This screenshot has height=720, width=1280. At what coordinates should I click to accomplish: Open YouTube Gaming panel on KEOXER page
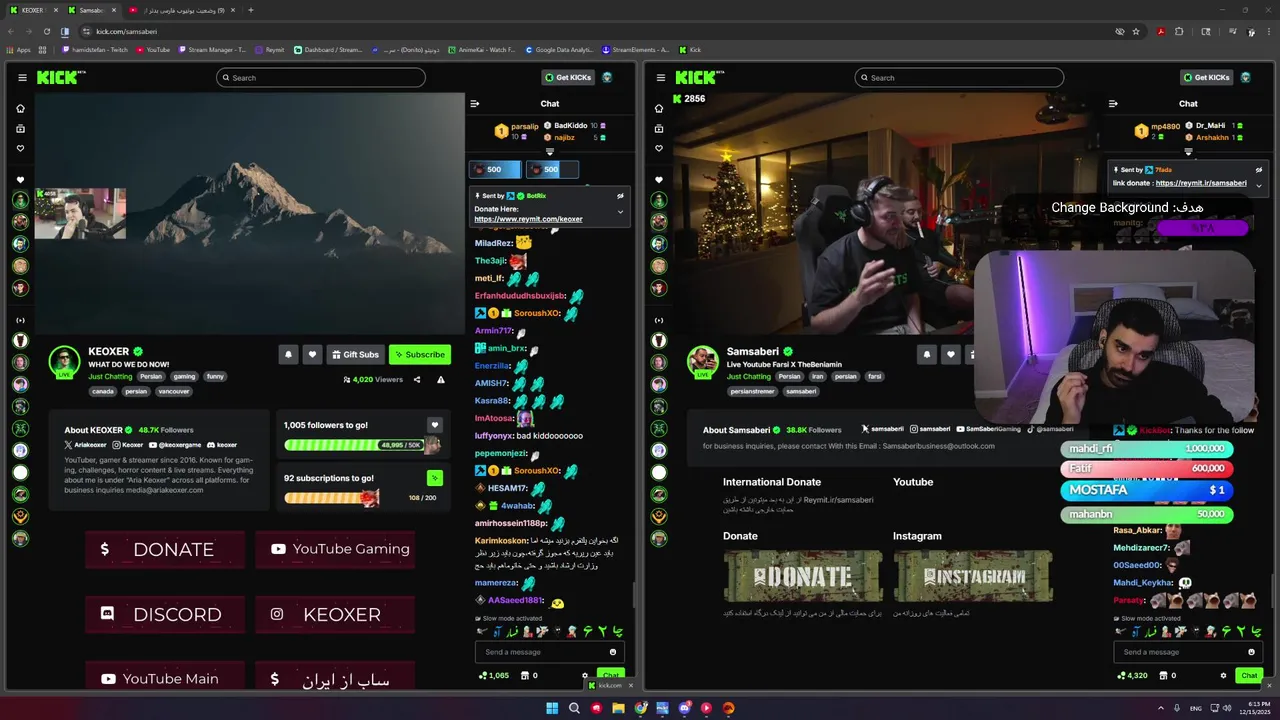tap(335, 549)
